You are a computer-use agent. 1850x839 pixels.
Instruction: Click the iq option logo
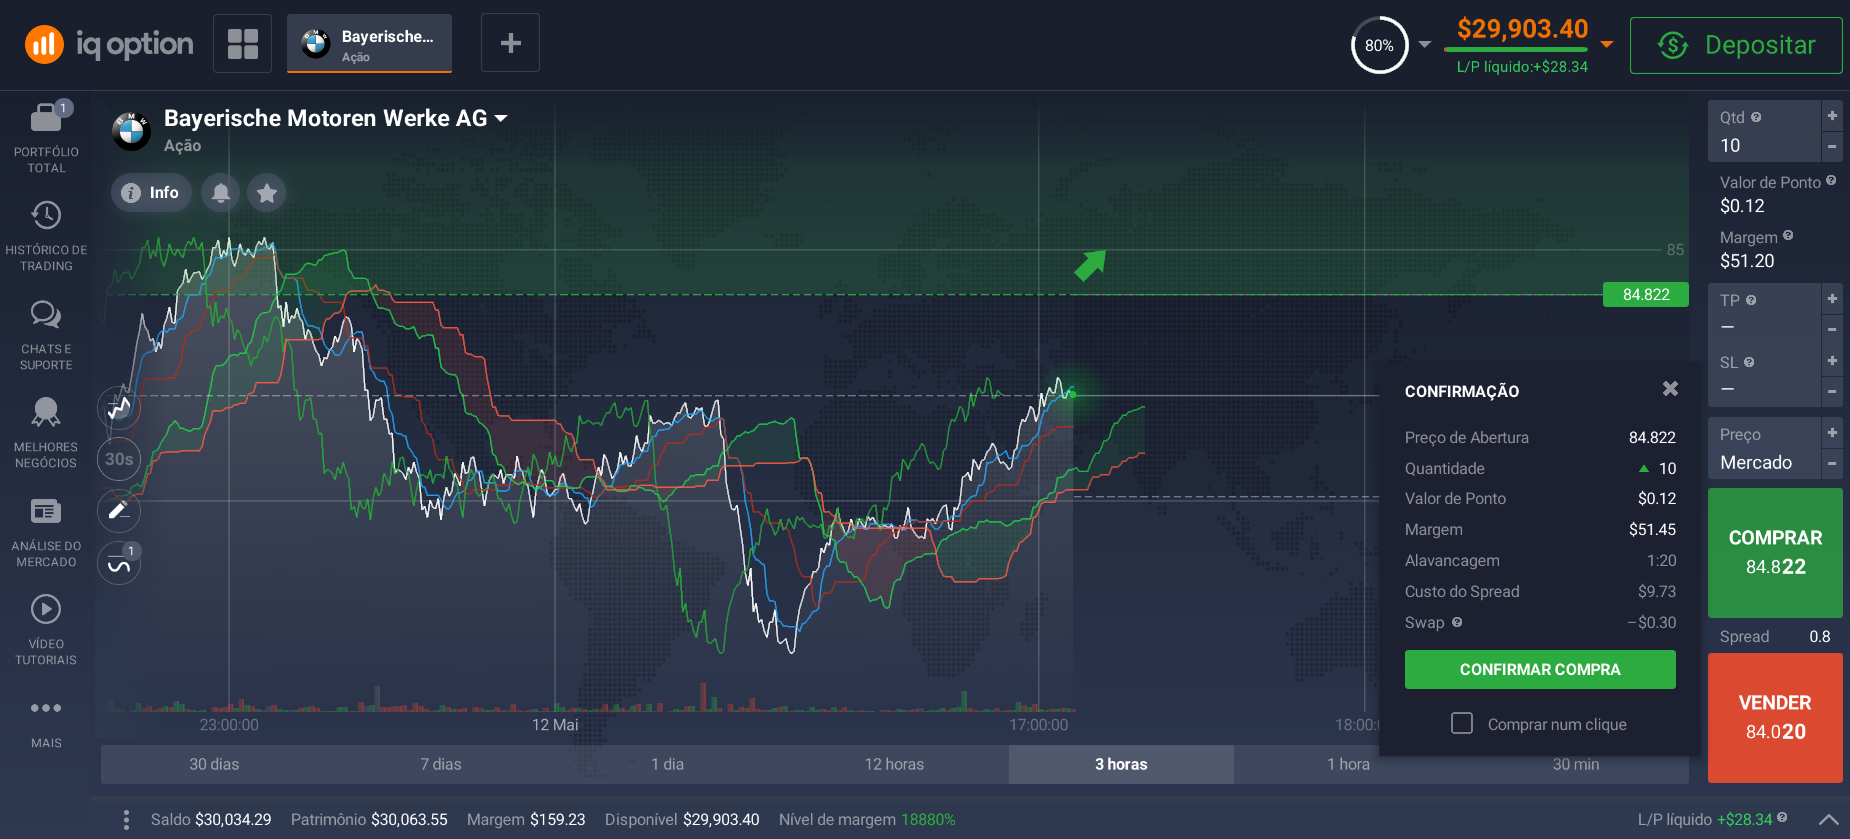(109, 44)
